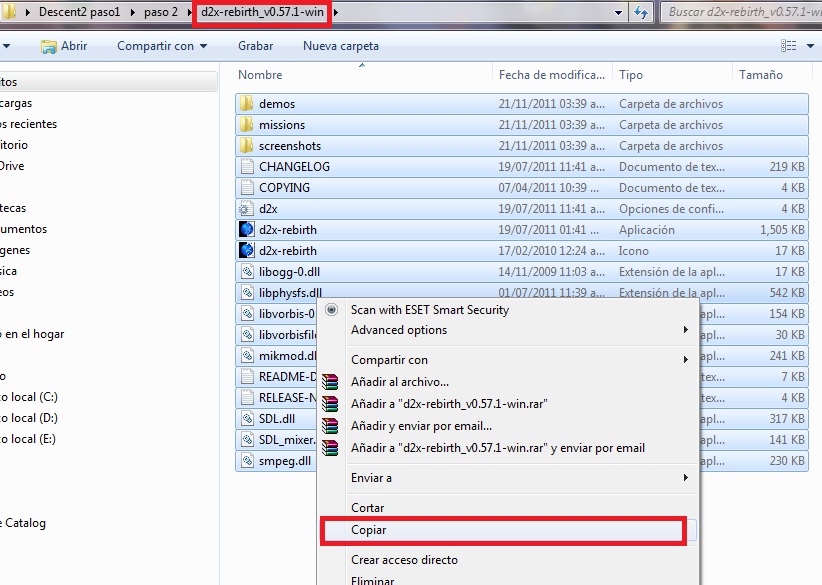822x585 pixels.
Task: Select the Catalog item in sidebar
Action: click(x=23, y=523)
